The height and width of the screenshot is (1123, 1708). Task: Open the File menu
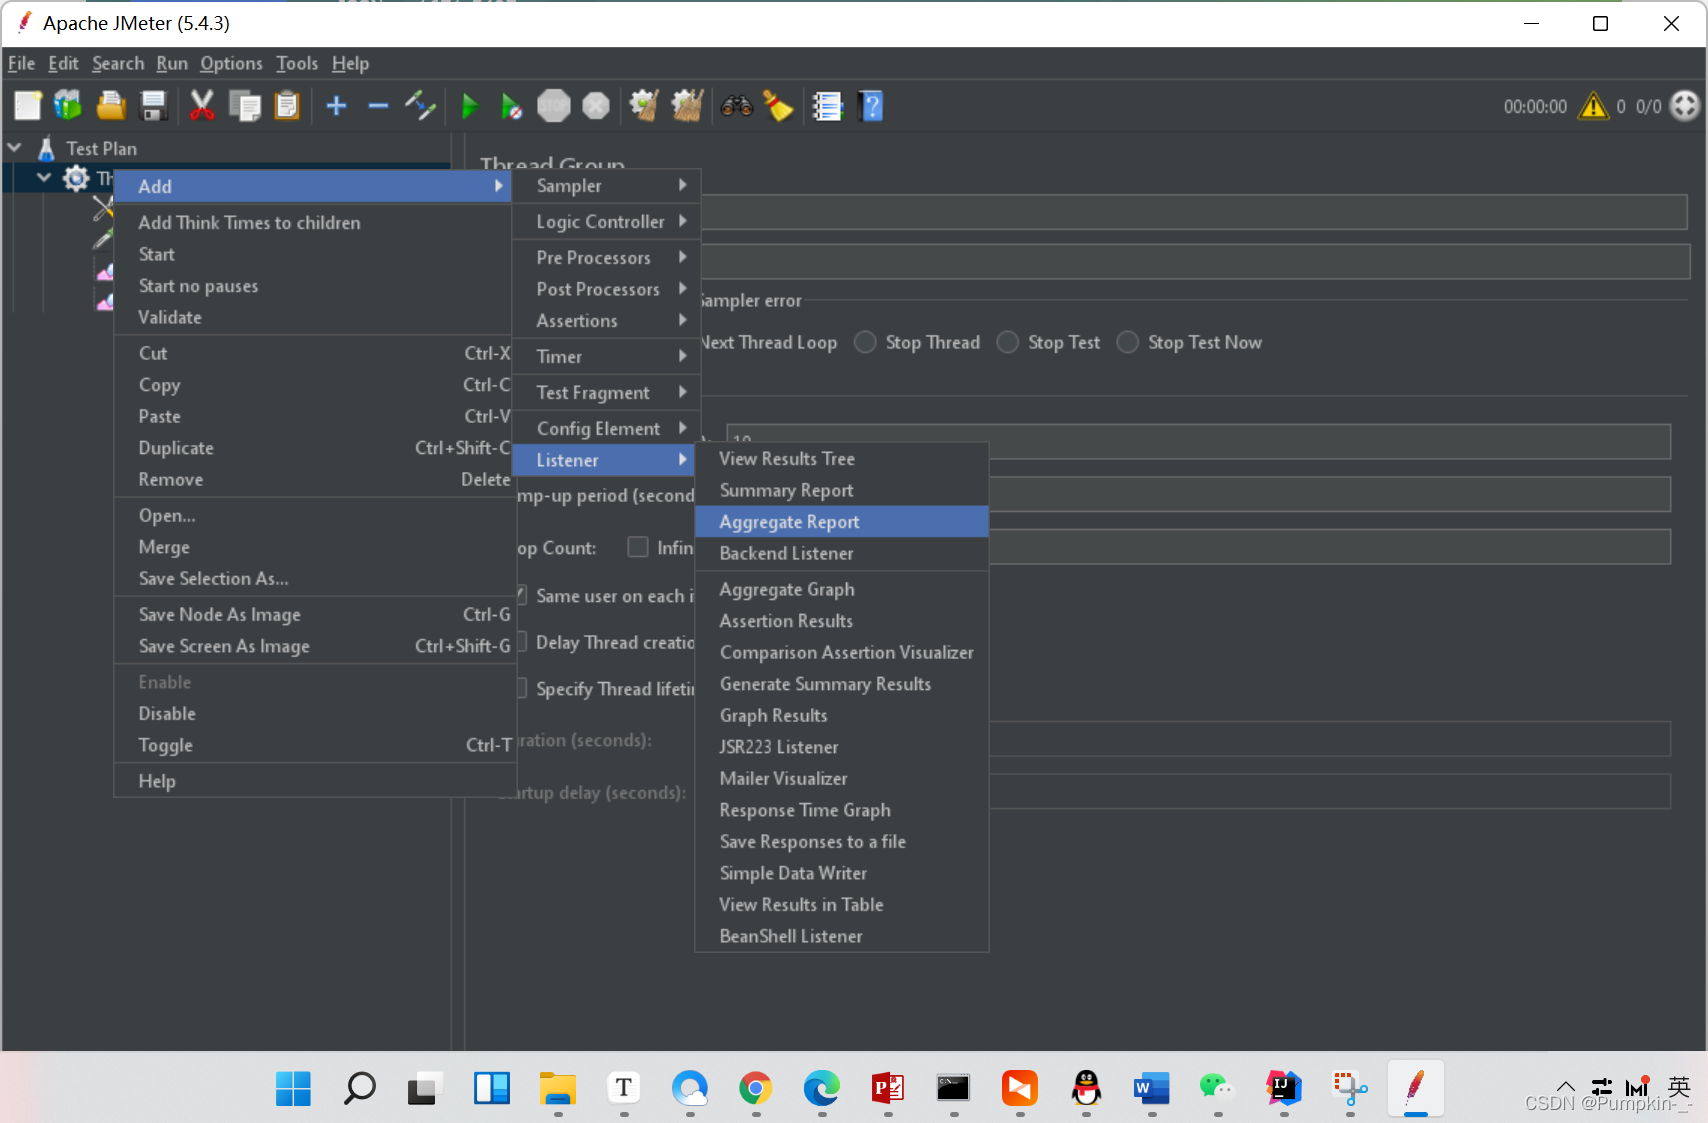(x=21, y=63)
